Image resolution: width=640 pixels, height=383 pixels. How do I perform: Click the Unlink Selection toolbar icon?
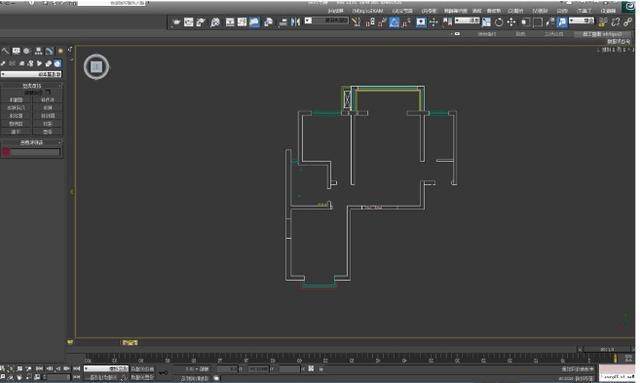pos(616,22)
